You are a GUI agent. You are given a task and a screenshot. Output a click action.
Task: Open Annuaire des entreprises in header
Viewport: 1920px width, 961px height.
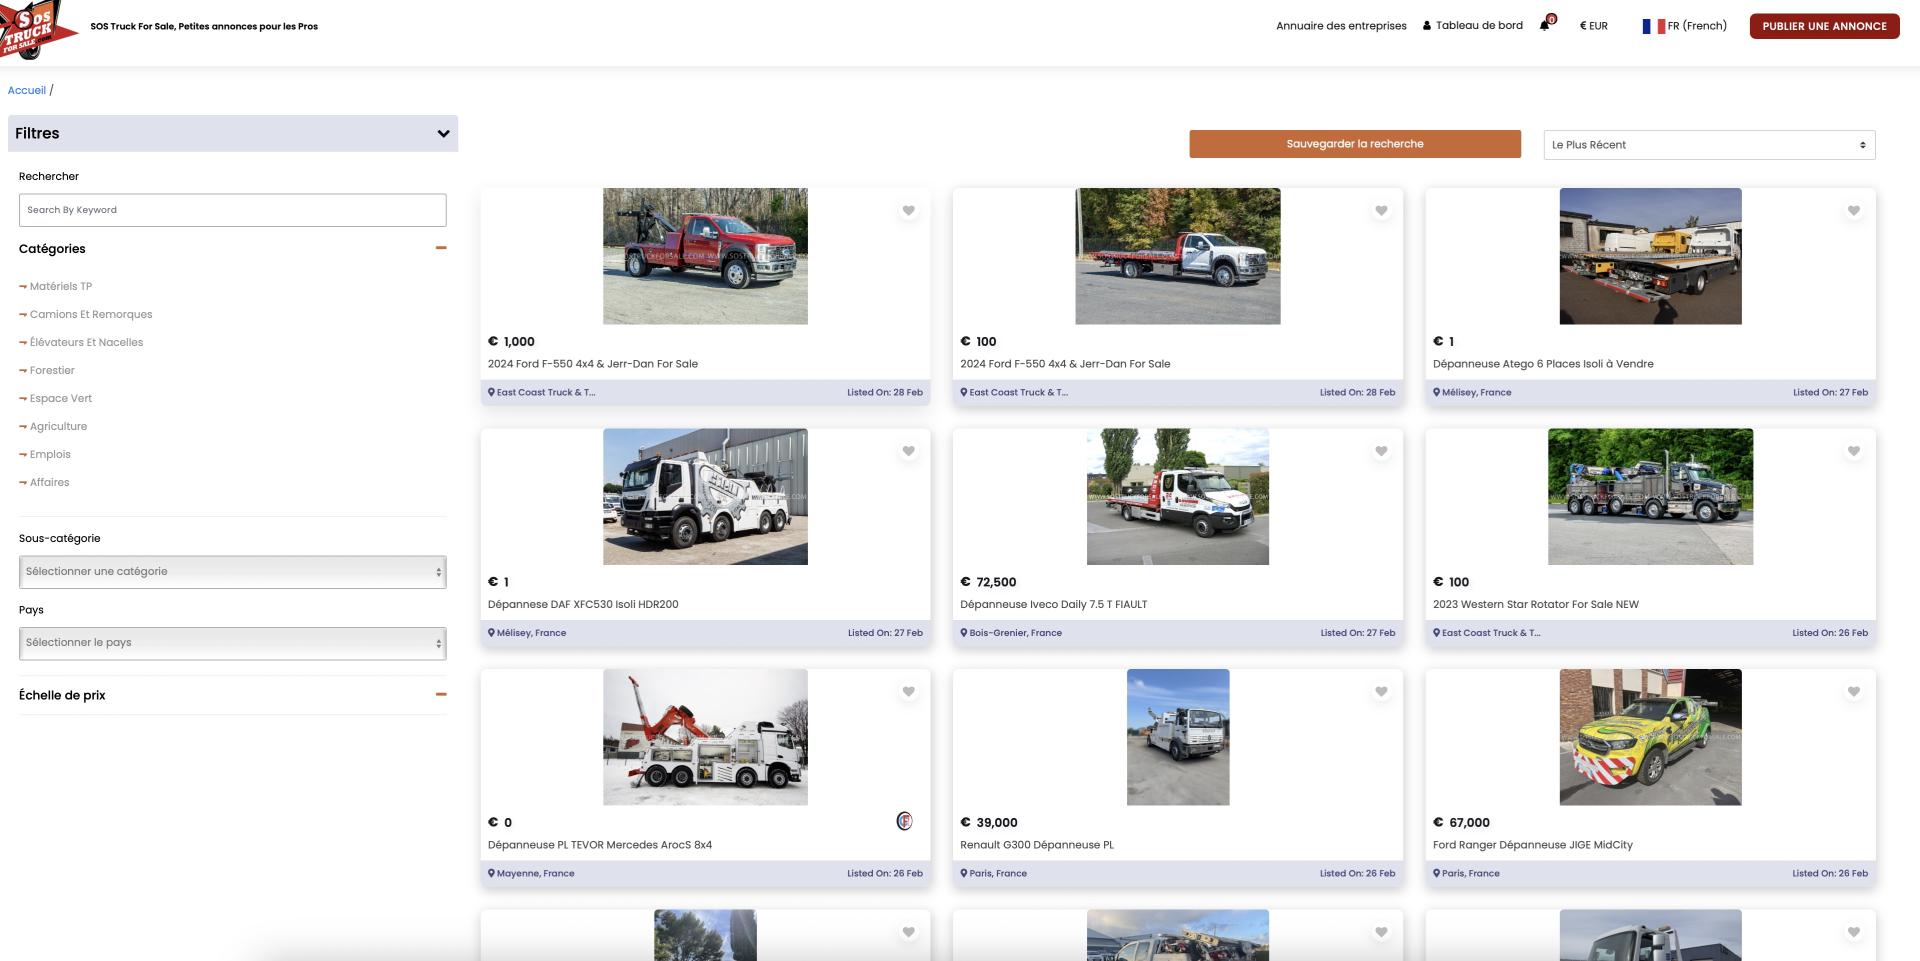1340,26
